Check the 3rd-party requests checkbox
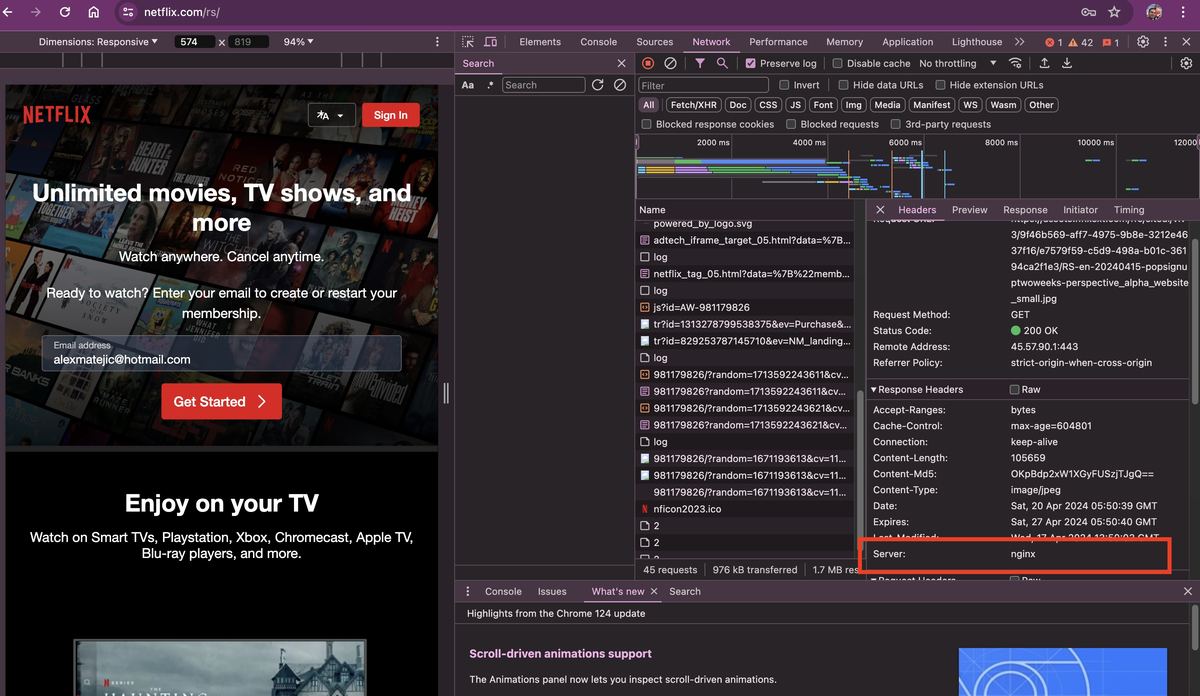1200x696 pixels. click(895, 124)
